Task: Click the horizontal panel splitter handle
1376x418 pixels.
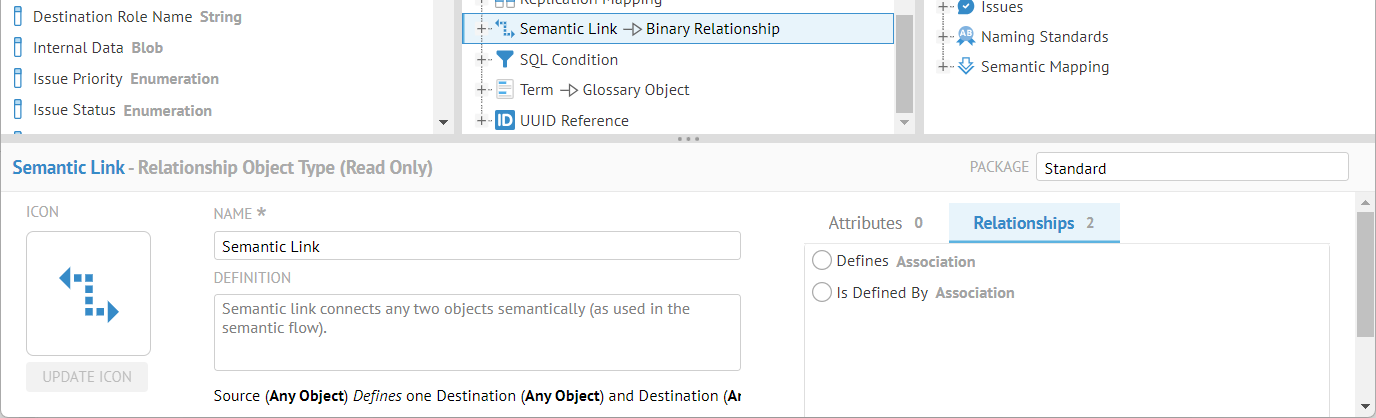Action: click(688, 139)
